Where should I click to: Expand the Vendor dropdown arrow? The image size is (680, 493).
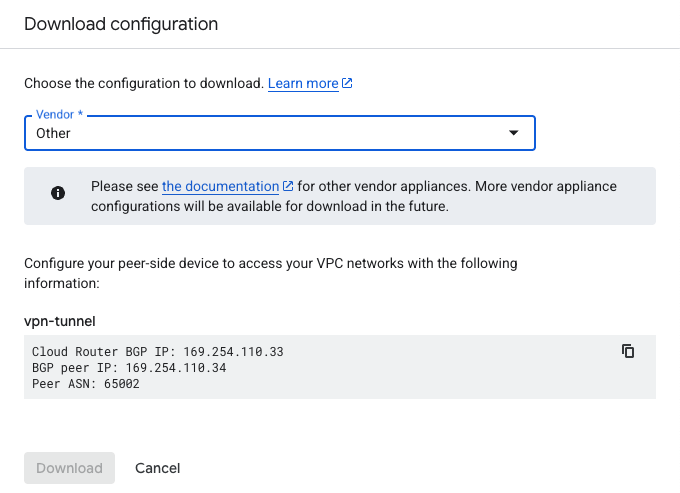[x=514, y=133]
